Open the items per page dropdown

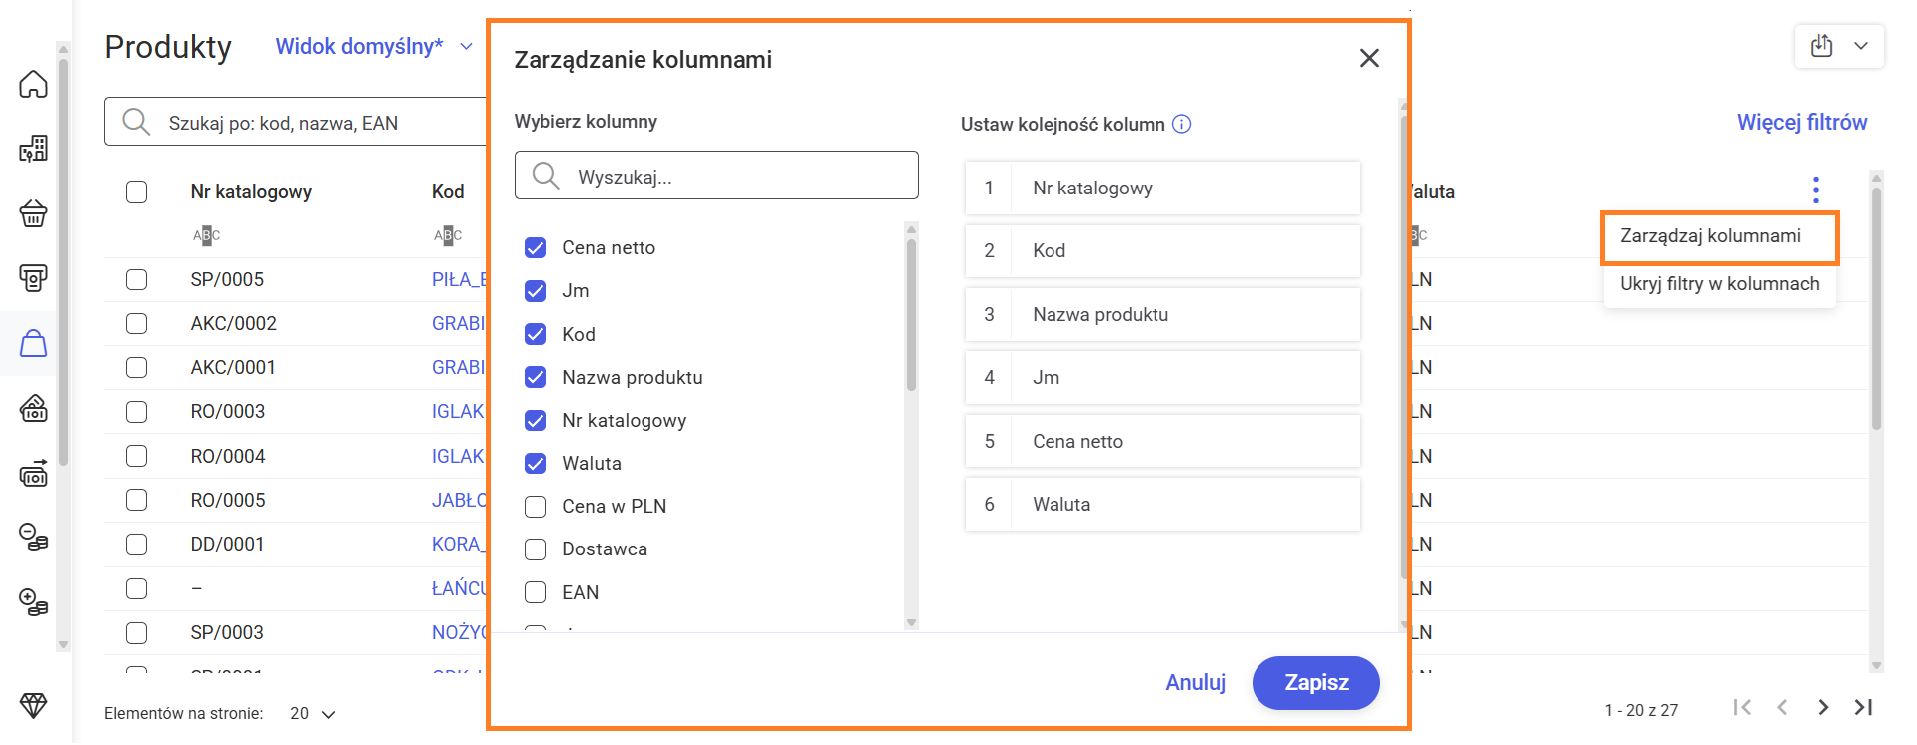pyautogui.click(x=313, y=714)
